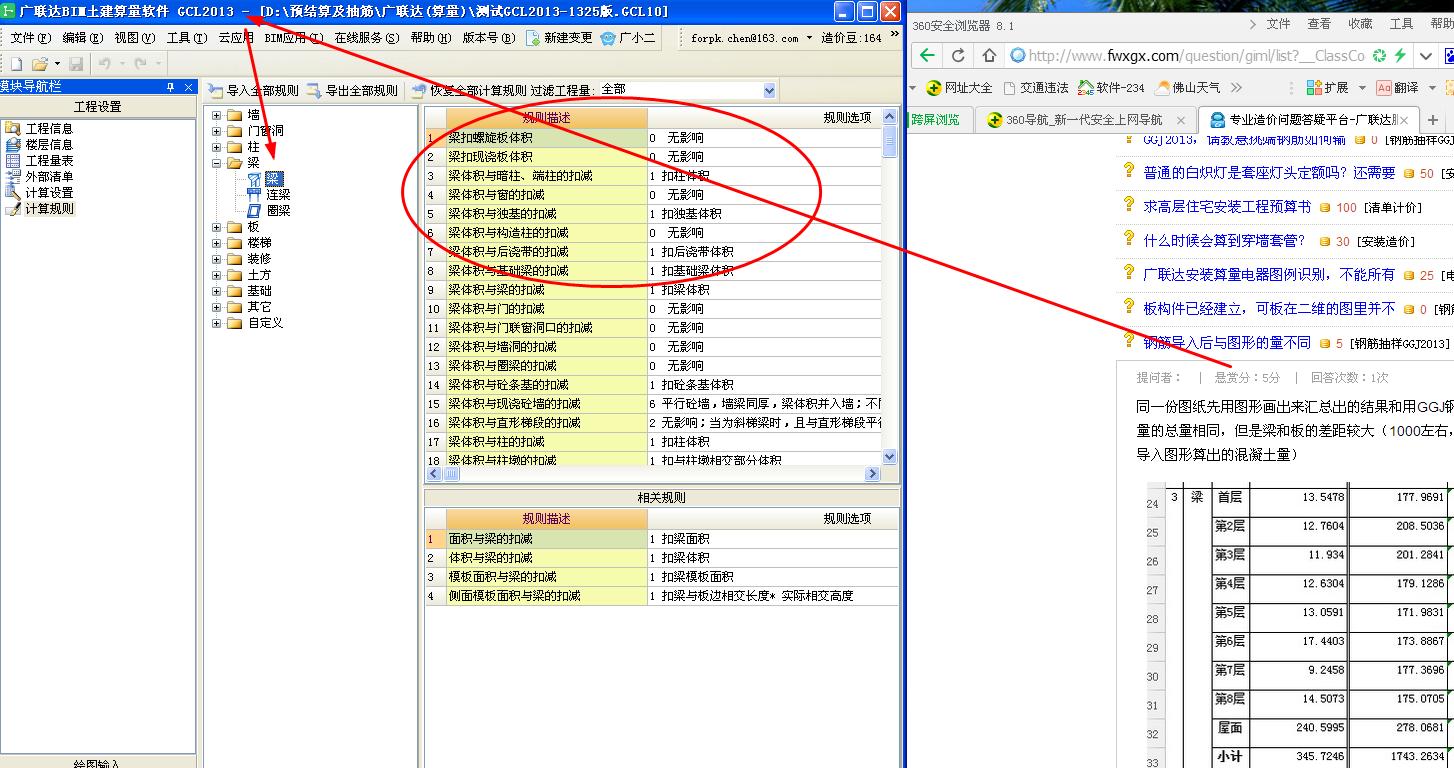Viewport: 1454px width, 768px height.
Task: Expand the 柱 tree folder
Action: point(216,147)
